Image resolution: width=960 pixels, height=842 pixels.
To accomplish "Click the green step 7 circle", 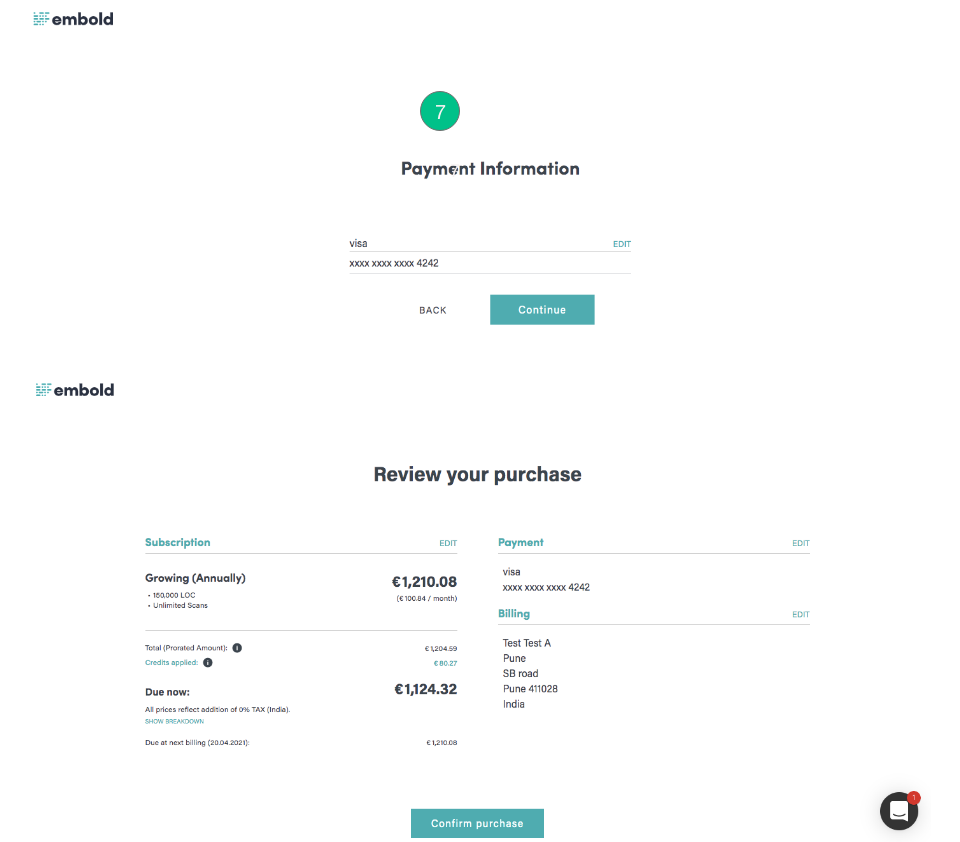I will coord(440,111).
